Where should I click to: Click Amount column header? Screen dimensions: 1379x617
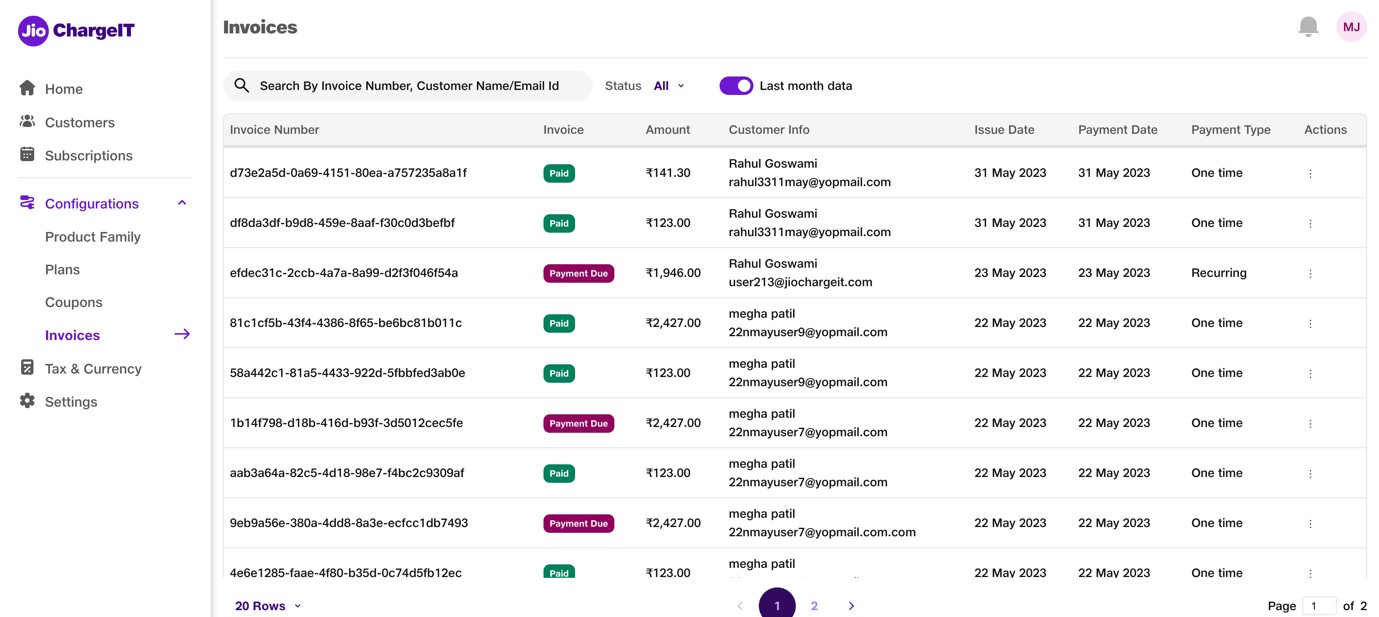coord(668,130)
